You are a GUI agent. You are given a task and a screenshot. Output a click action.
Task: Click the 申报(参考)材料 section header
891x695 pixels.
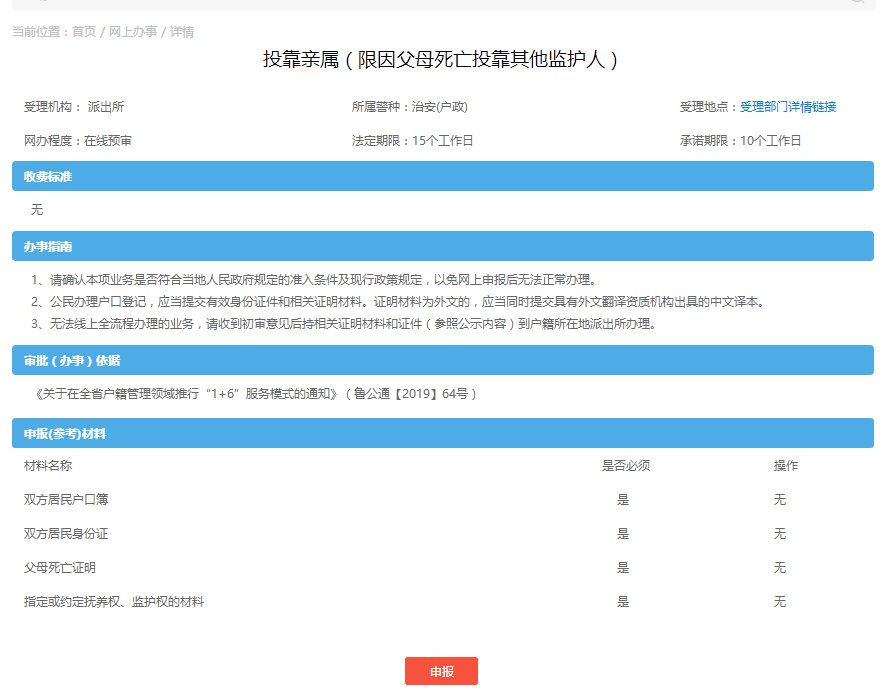coord(66,434)
